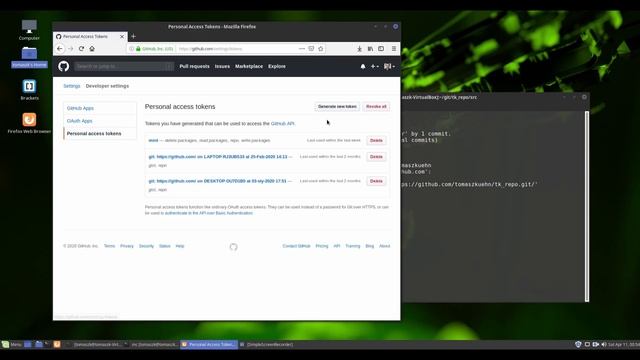Click the Firefox home button

pyautogui.click(x=92, y=49)
